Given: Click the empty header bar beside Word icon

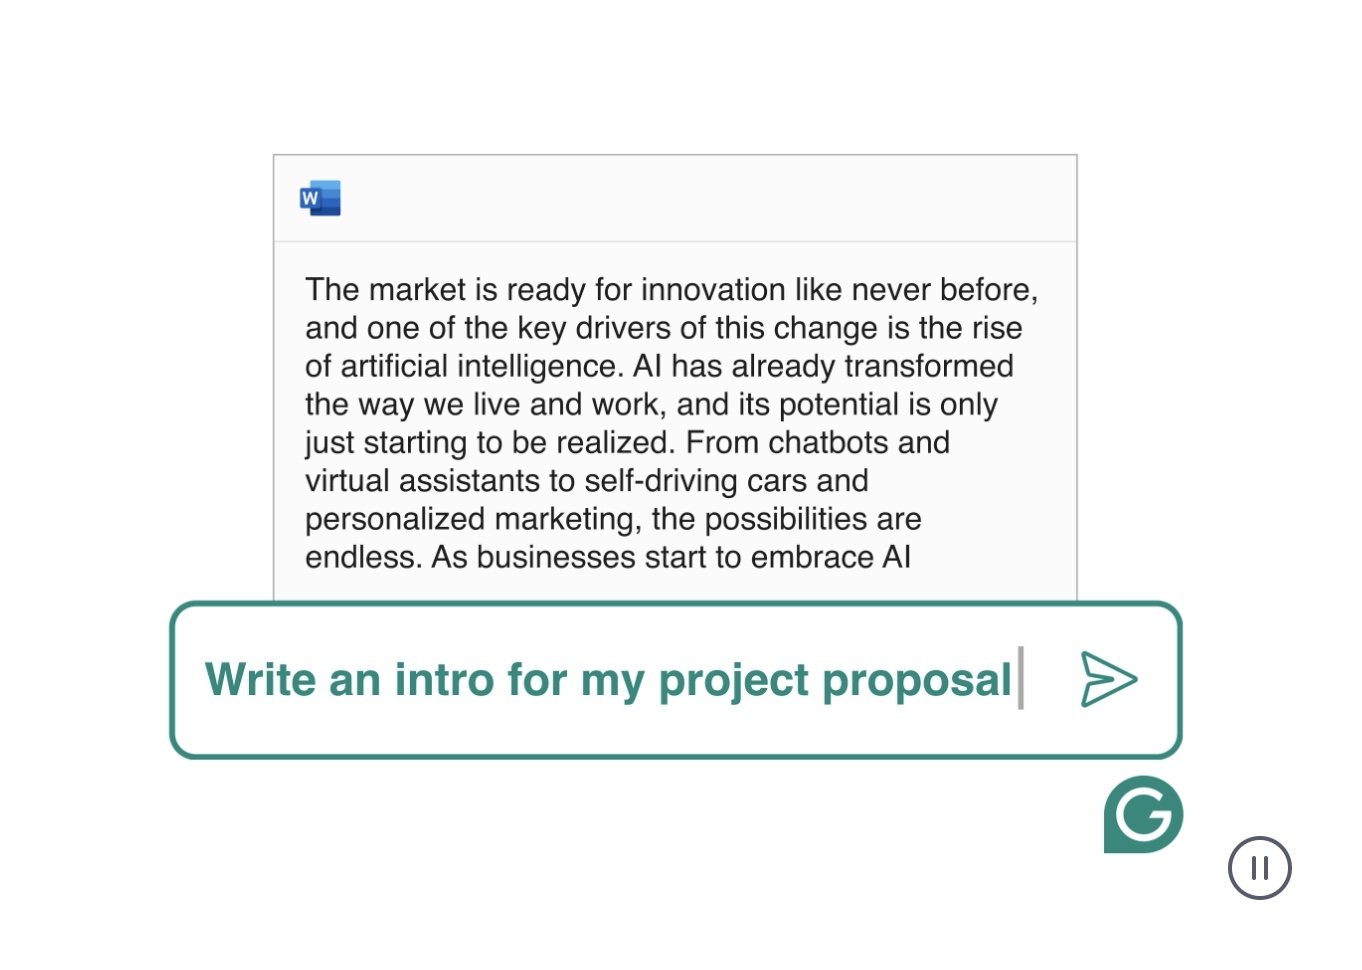Looking at the screenshot, I should click(708, 198).
